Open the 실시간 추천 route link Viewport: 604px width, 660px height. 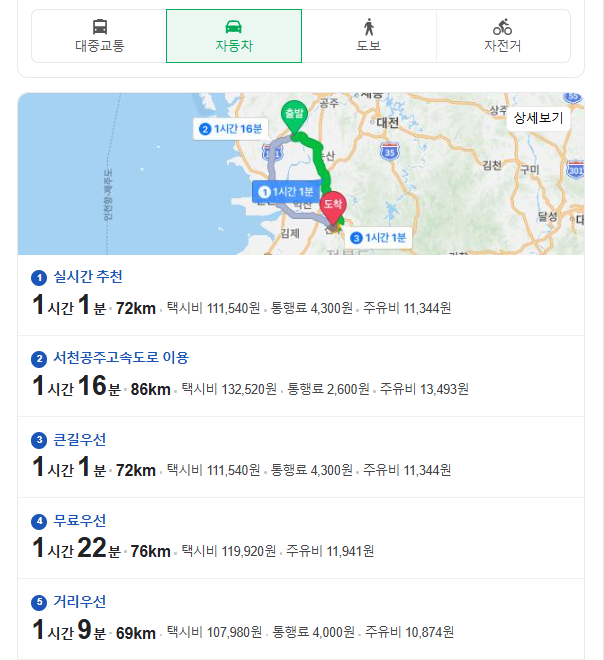88,277
